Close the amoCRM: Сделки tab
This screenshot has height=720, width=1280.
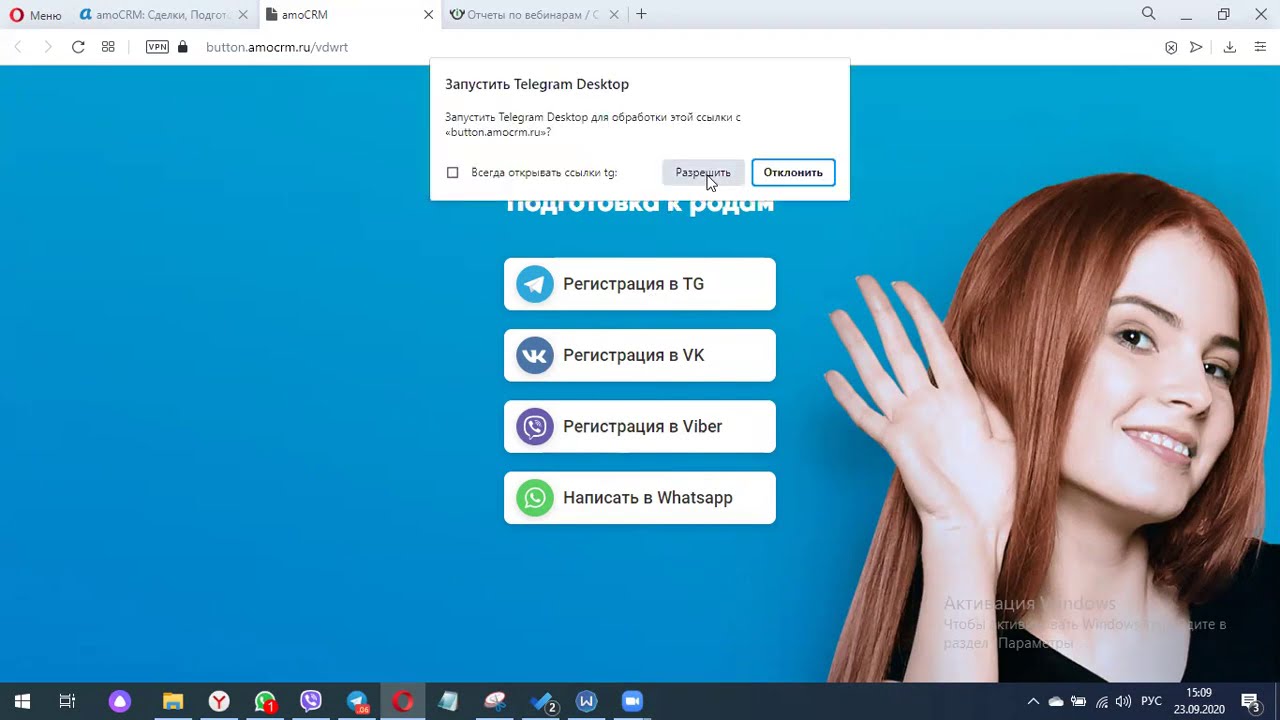(x=243, y=15)
